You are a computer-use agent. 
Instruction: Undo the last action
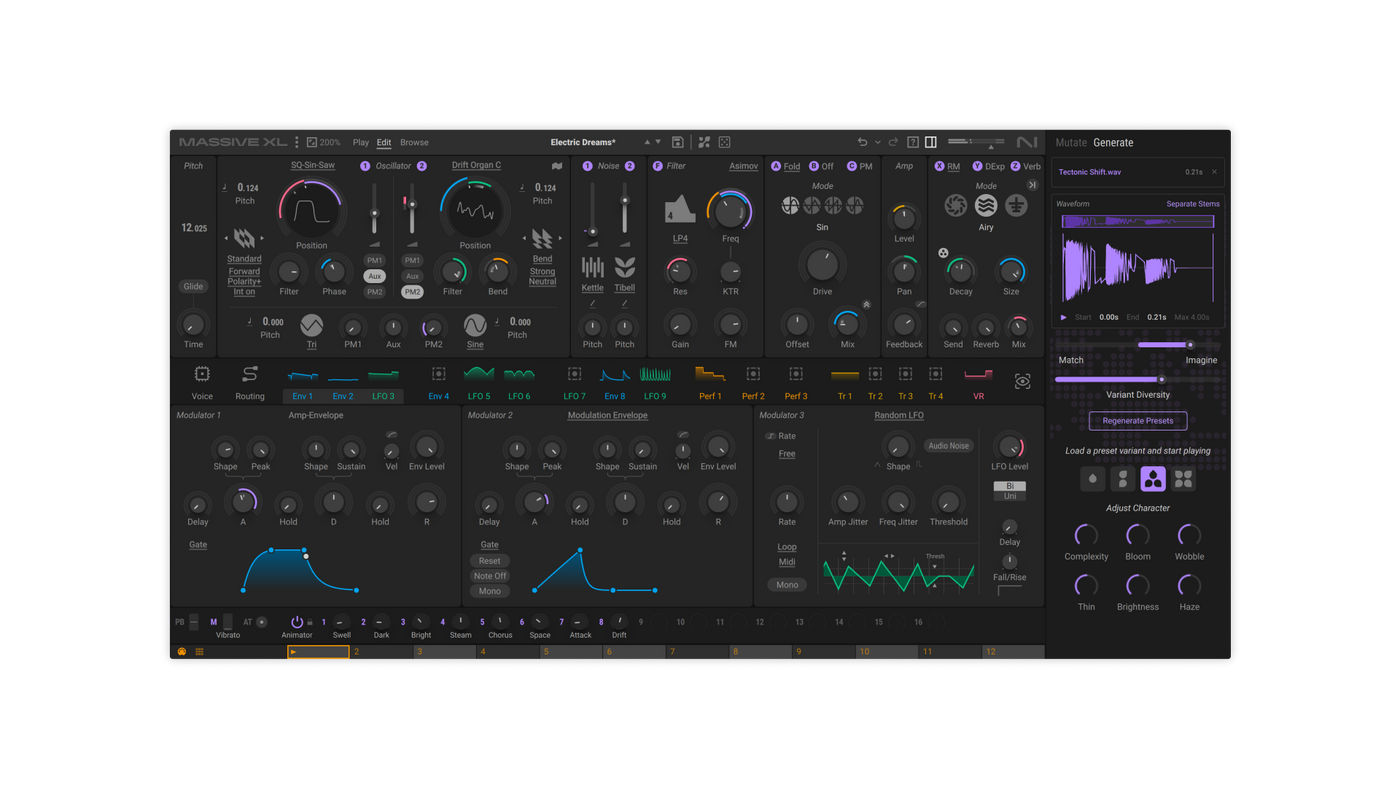pos(862,142)
